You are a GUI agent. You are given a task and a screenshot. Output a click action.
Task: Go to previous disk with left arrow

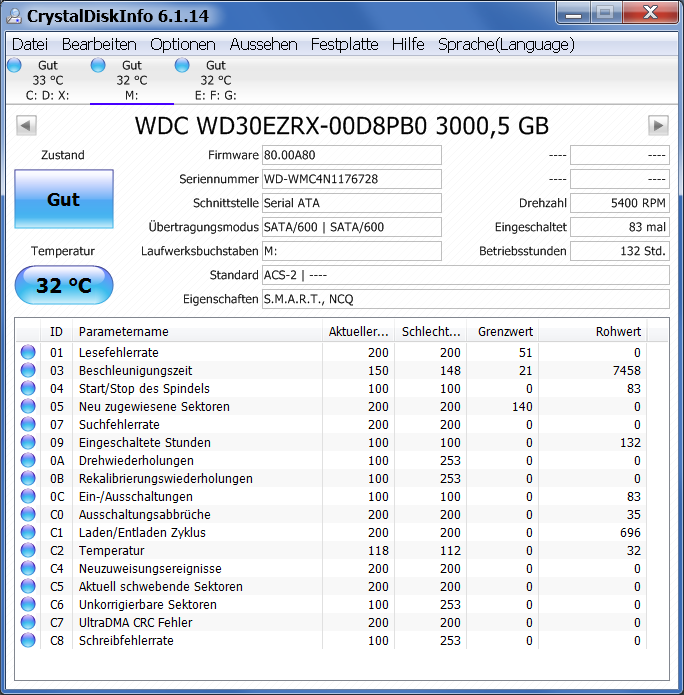26,125
